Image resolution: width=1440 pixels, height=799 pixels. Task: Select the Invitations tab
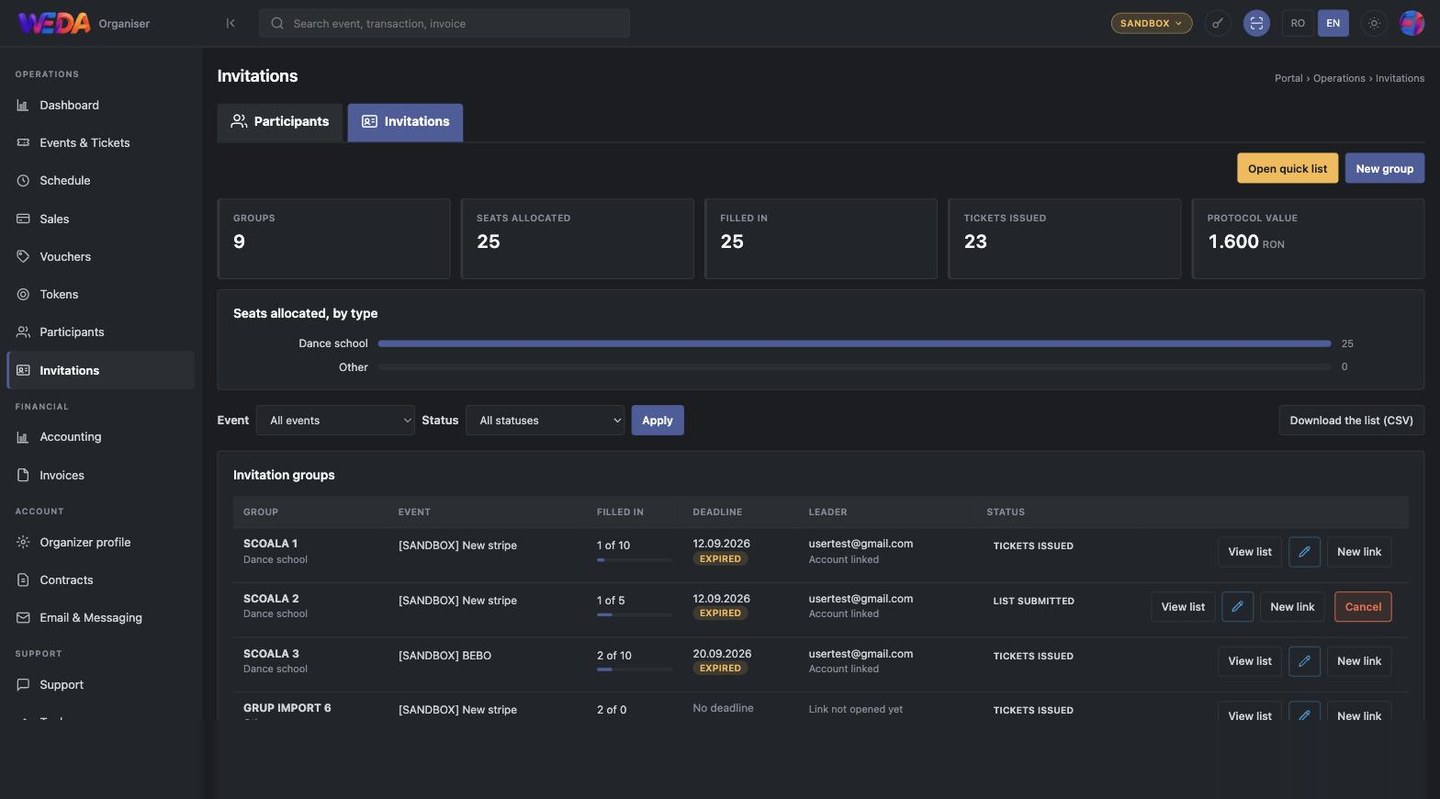pyautogui.click(x=405, y=122)
